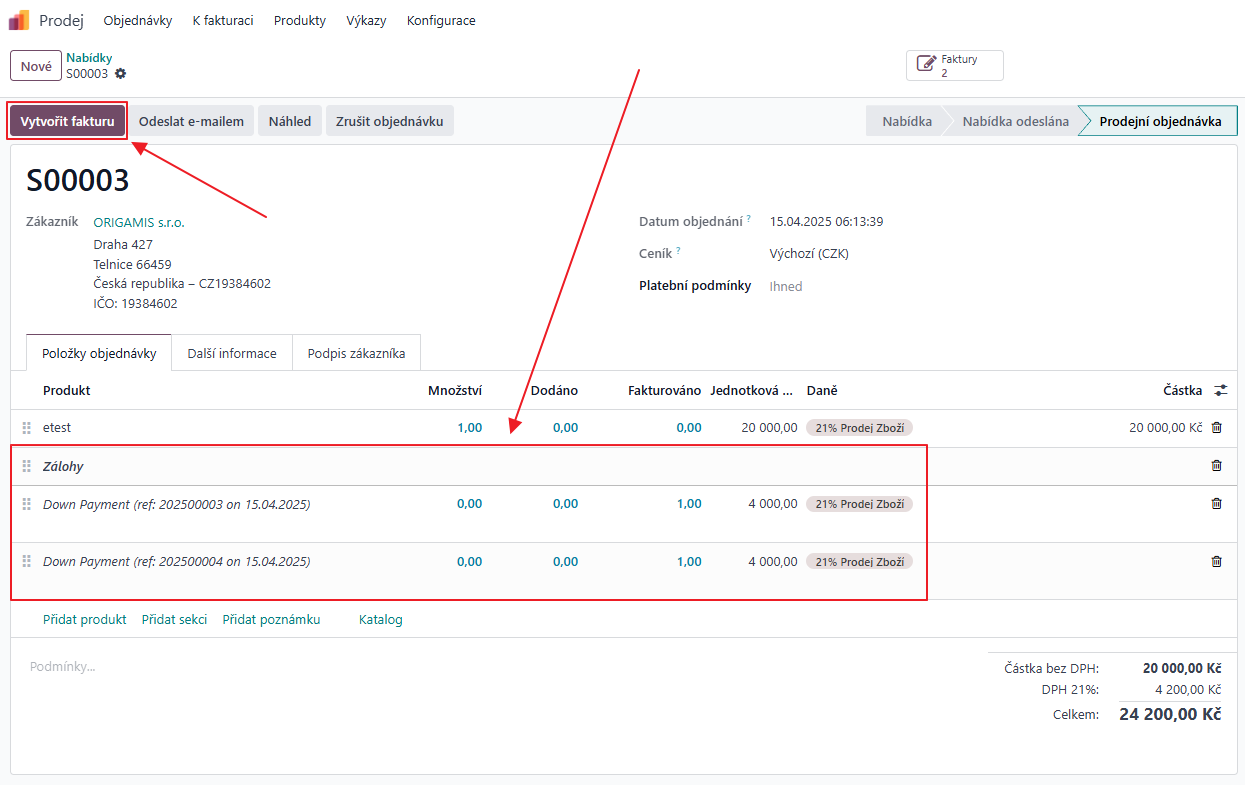Click Zrušit objednávku button
The image size is (1245, 785).
coord(390,121)
